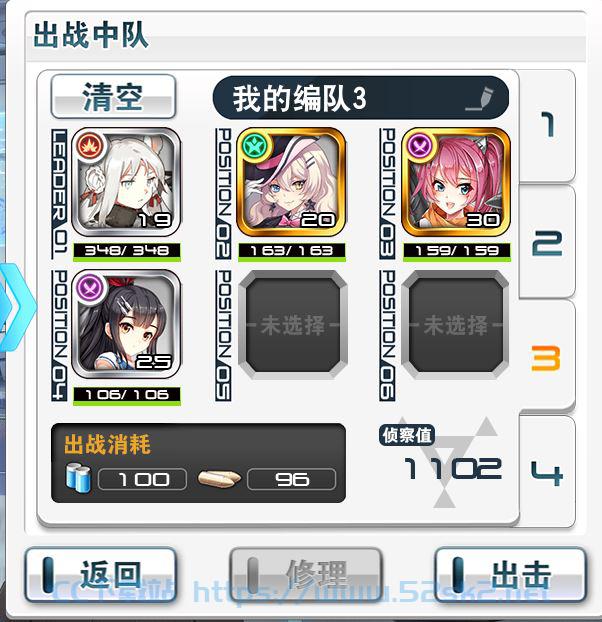Select the pink-haired girl in position 03

point(456,182)
